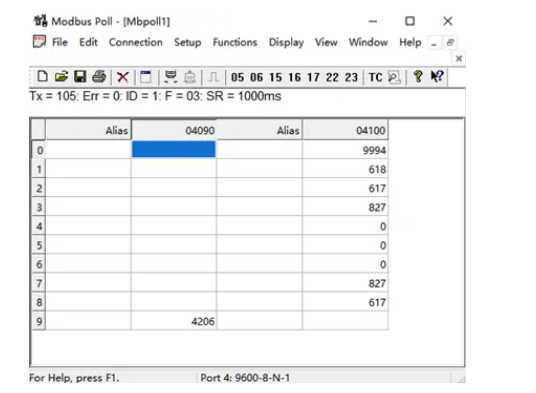Click the 04090 column header

(x=174, y=130)
